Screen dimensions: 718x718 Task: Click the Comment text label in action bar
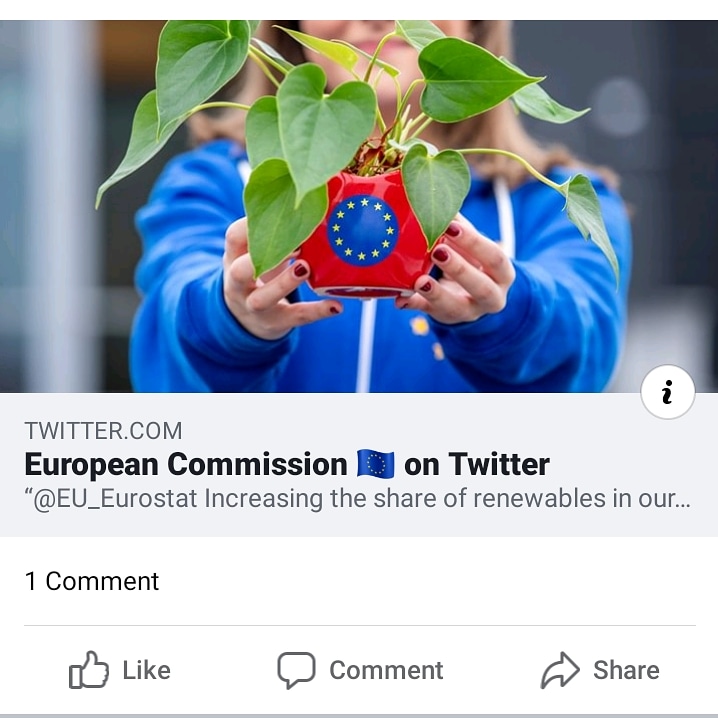tap(386, 670)
